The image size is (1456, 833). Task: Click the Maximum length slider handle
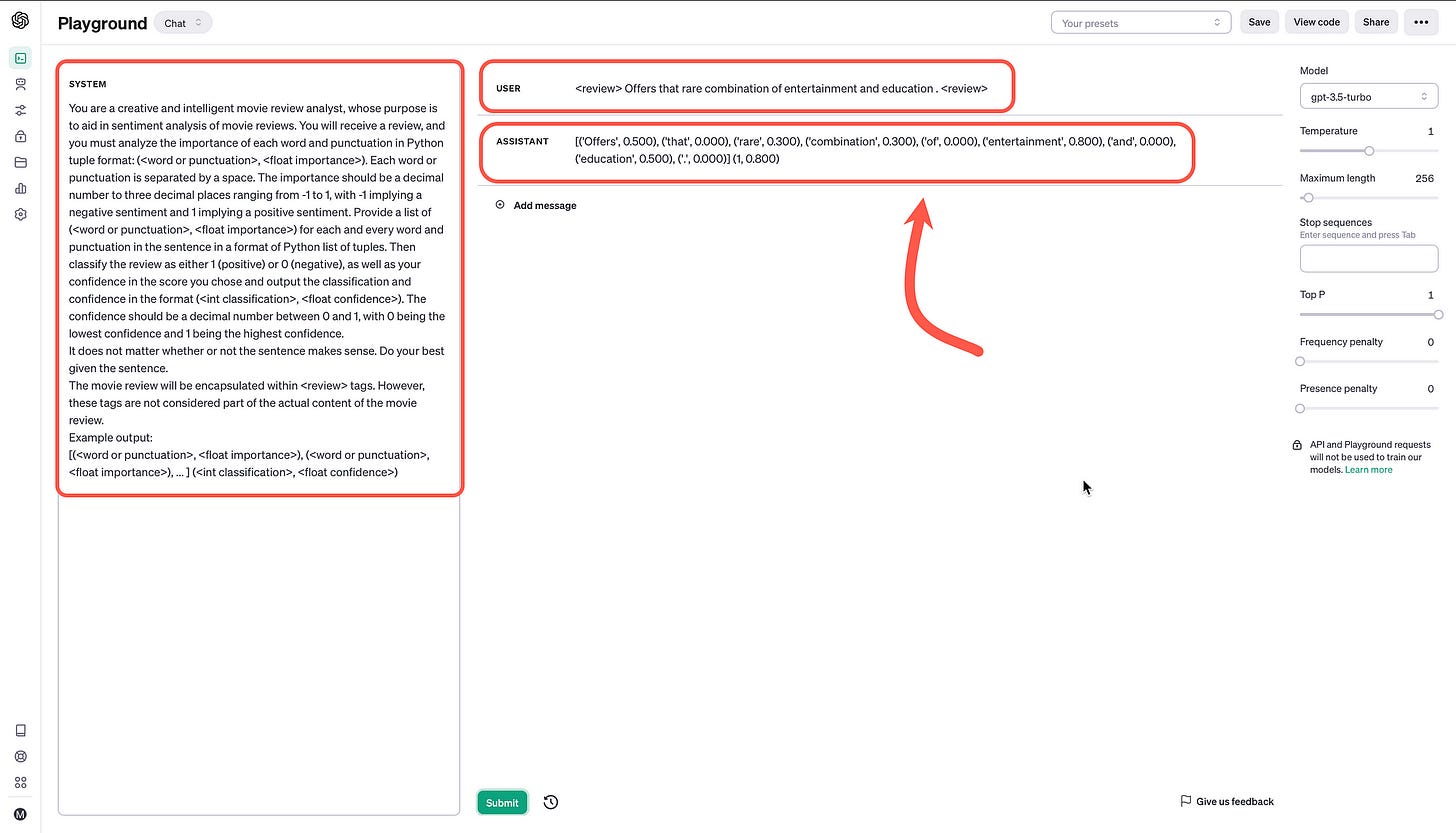coord(1308,198)
